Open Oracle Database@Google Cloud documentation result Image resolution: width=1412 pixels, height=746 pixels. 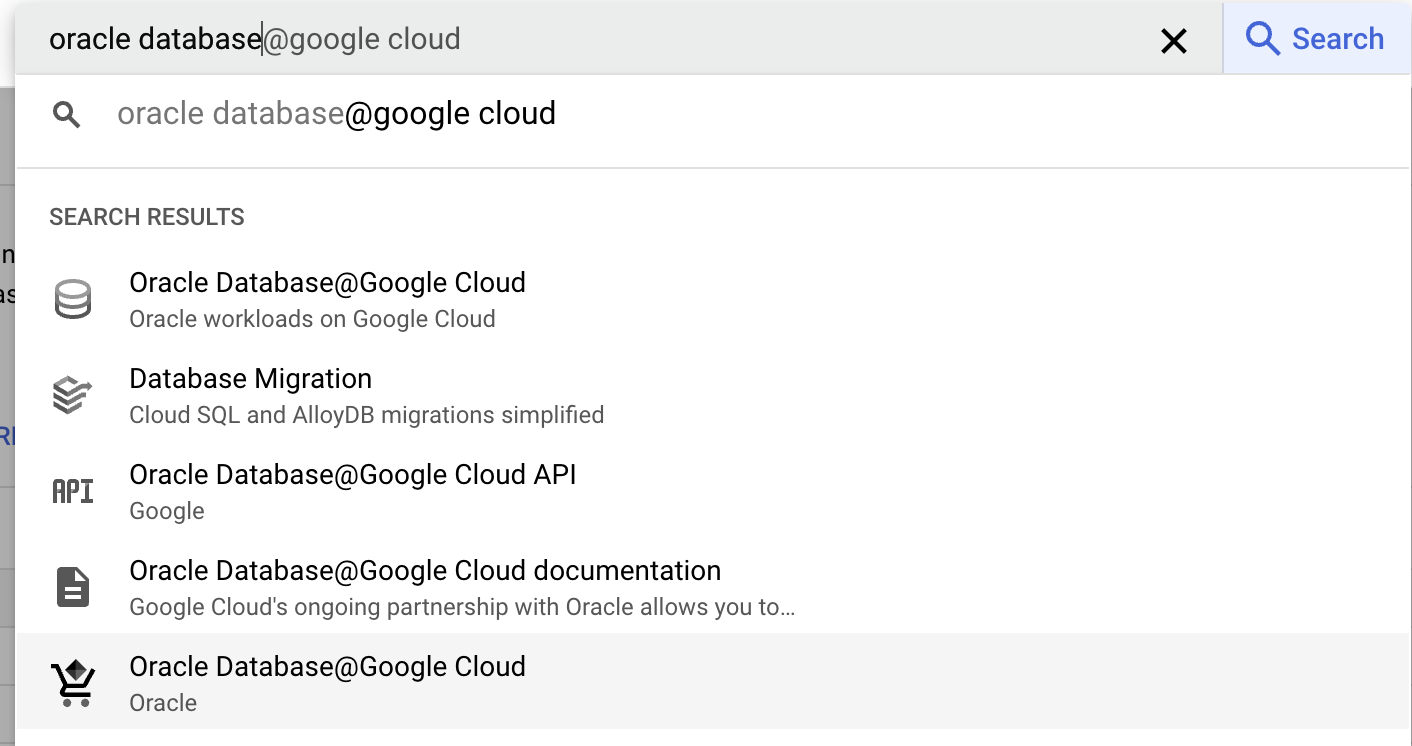(x=425, y=571)
